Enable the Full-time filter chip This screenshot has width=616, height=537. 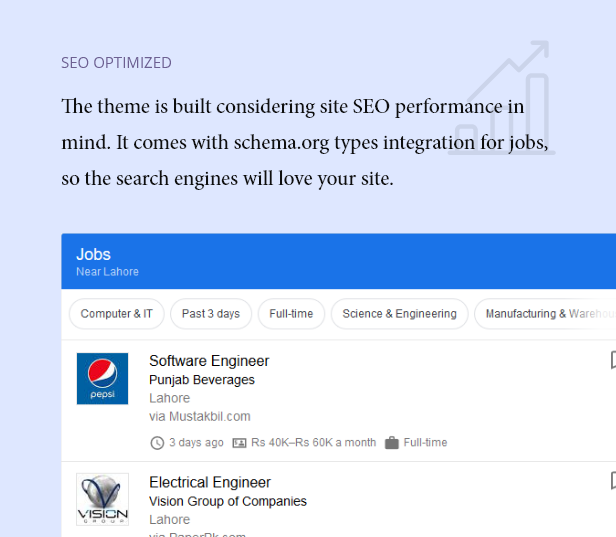[x=291, y=314]
